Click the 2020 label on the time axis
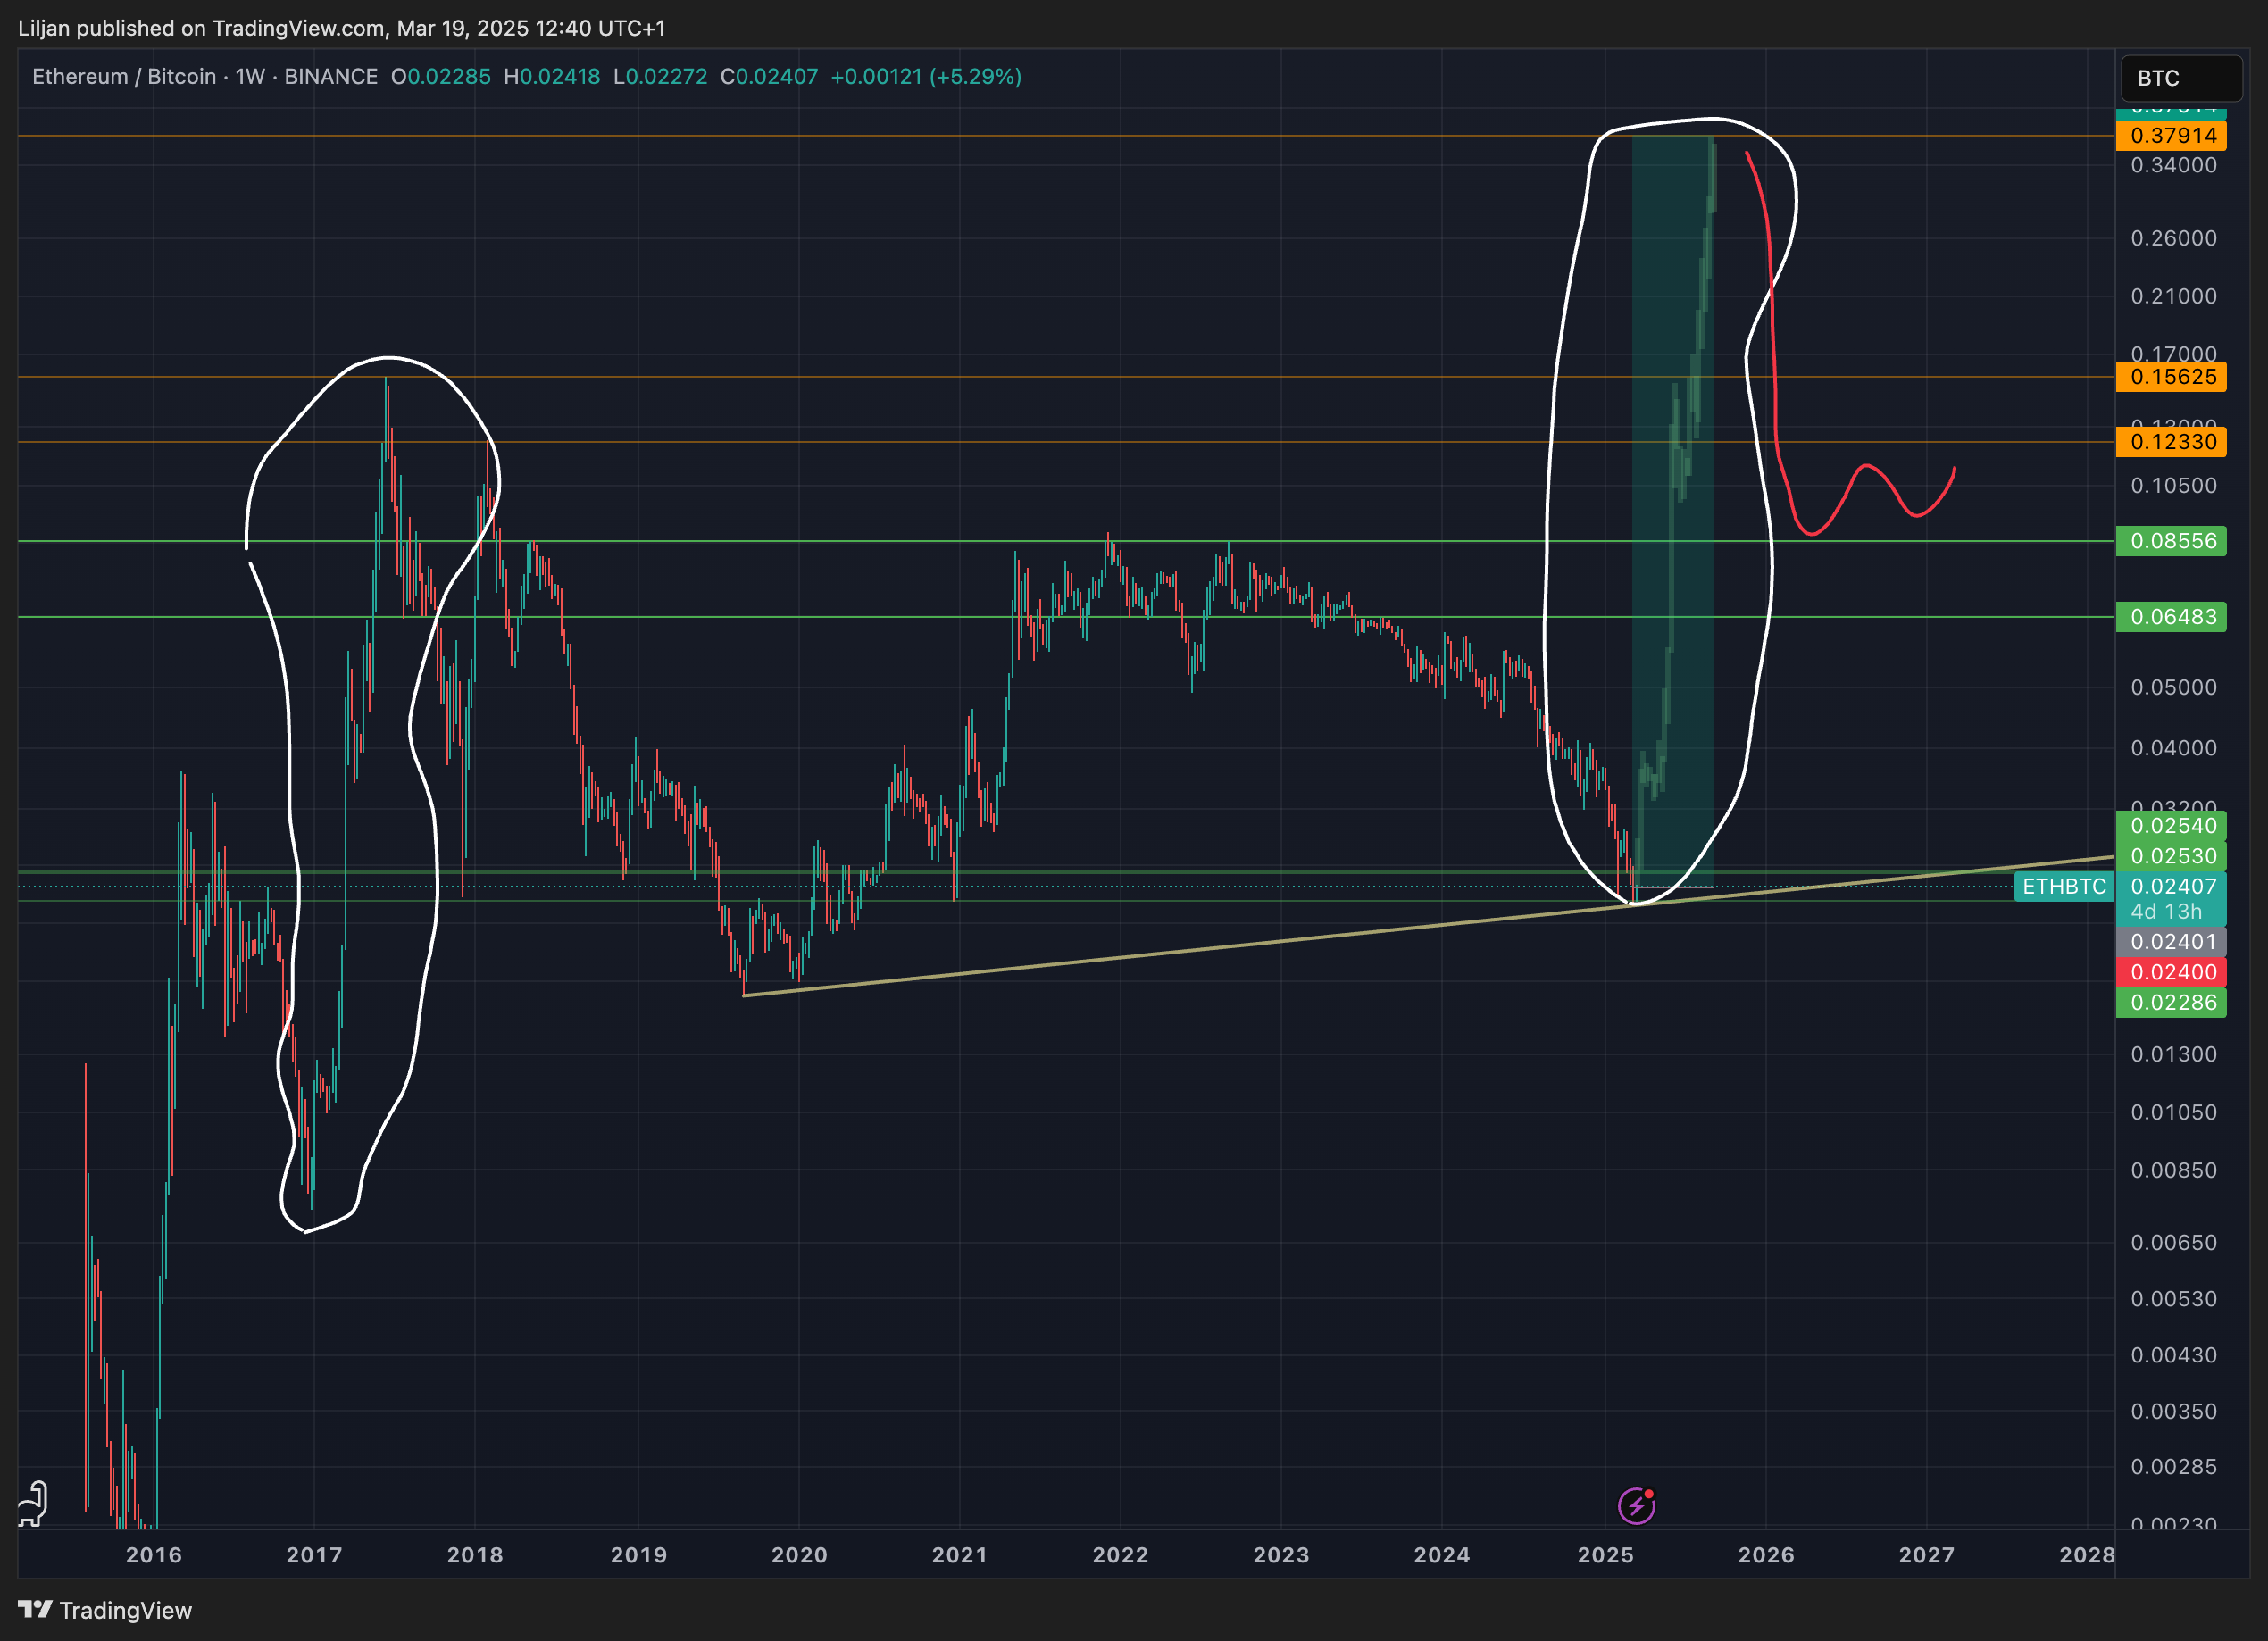2268x1641 pixels. (x=799, y=1555)
